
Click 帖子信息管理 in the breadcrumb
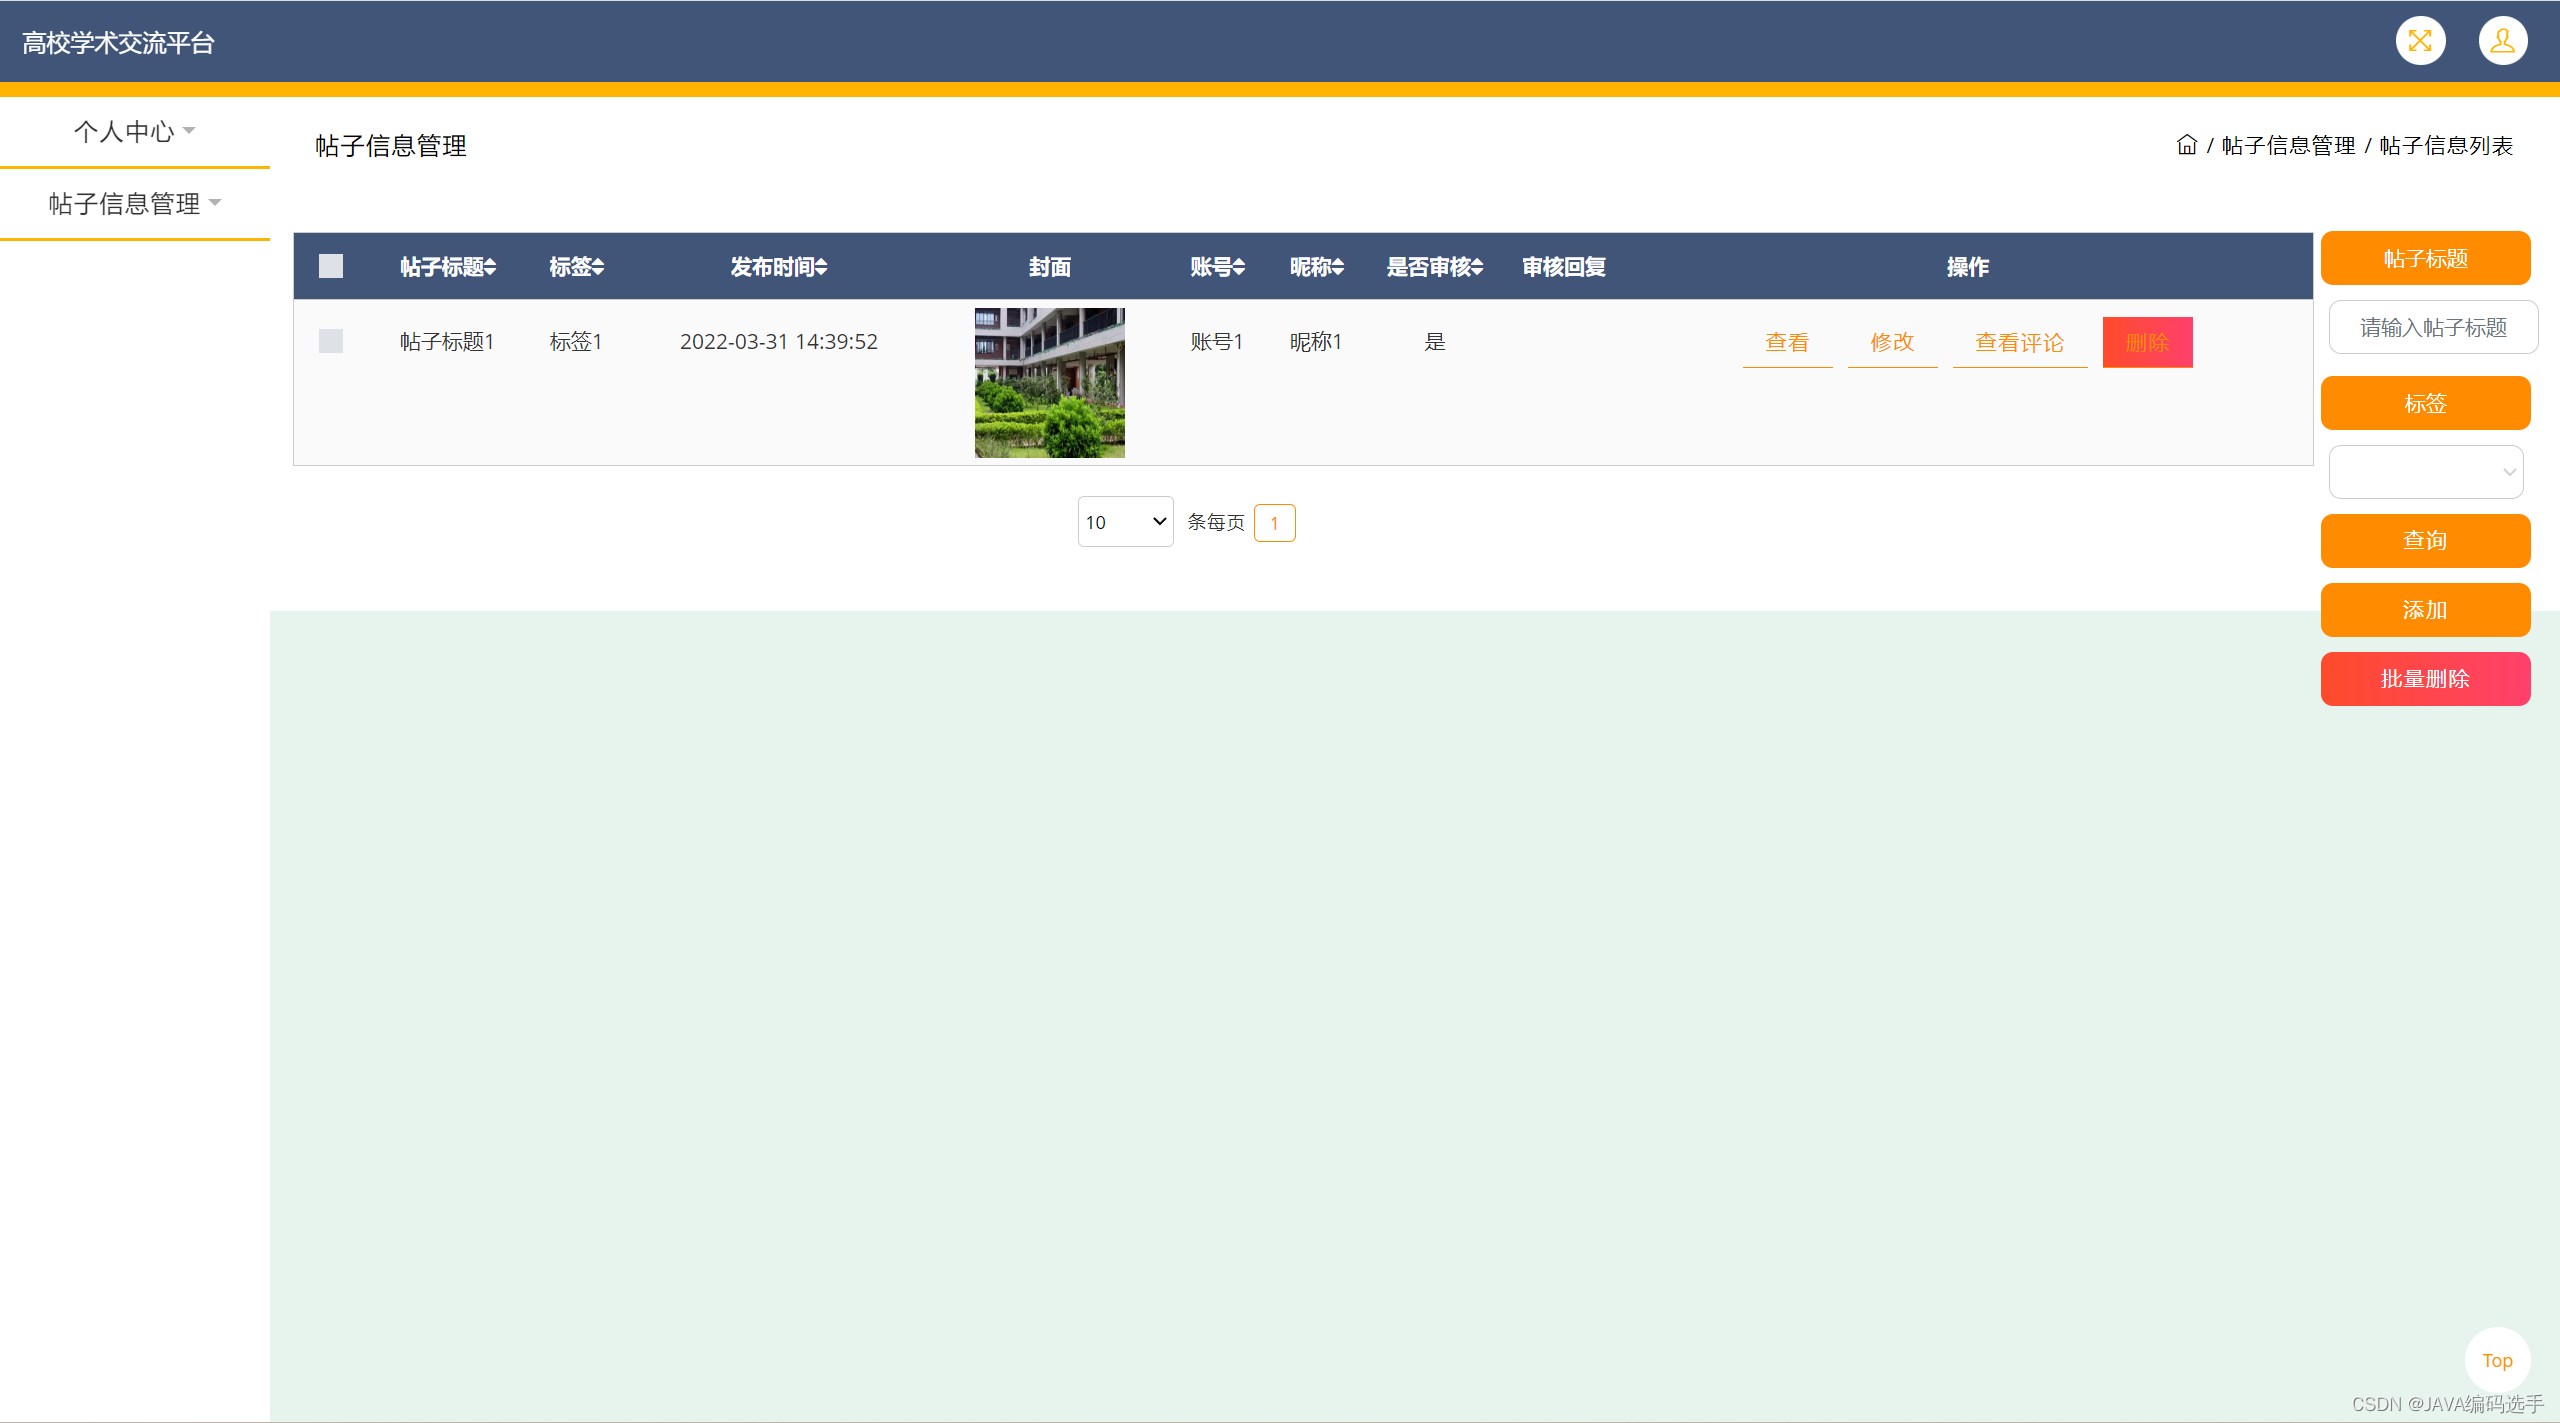tap(2289, 146)
